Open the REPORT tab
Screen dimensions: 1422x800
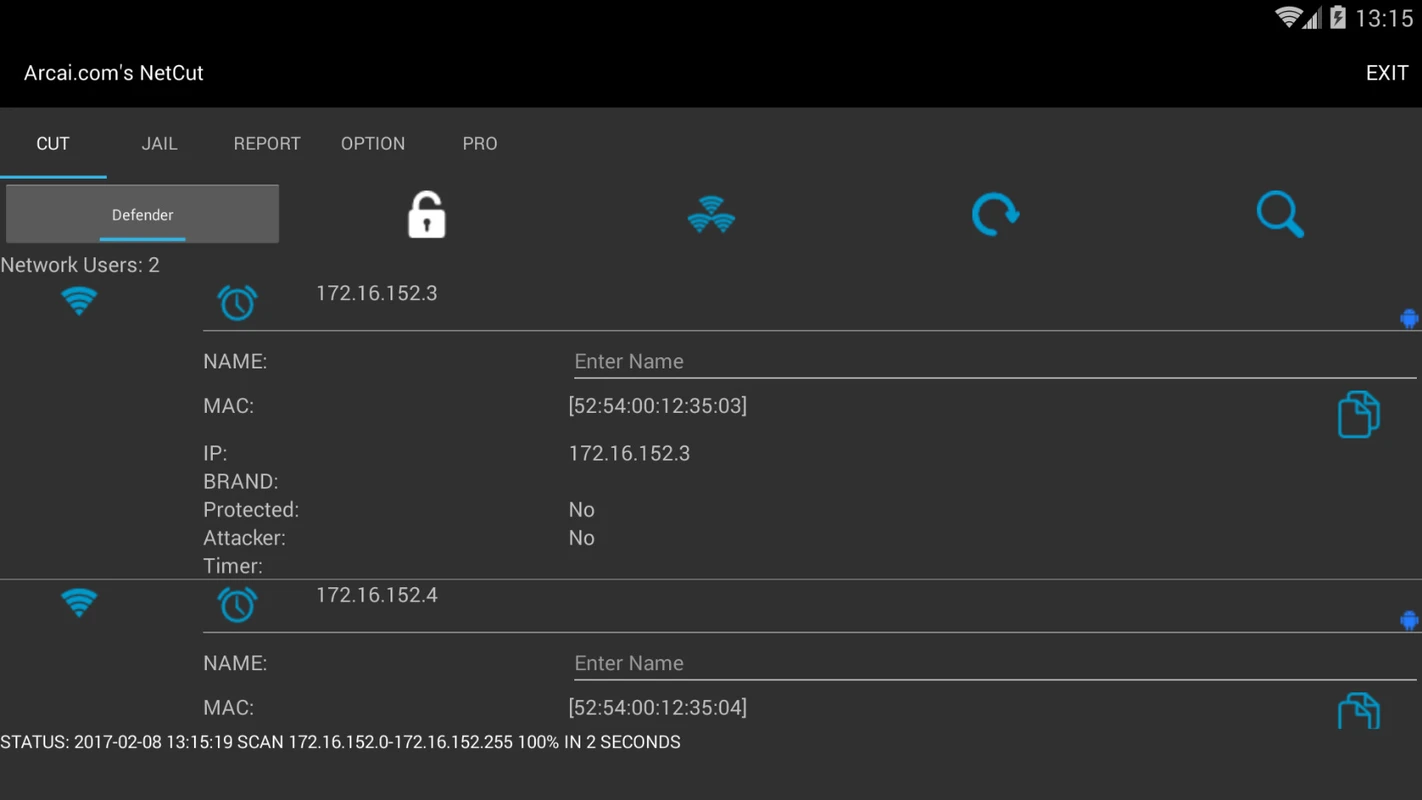(267, 144)
